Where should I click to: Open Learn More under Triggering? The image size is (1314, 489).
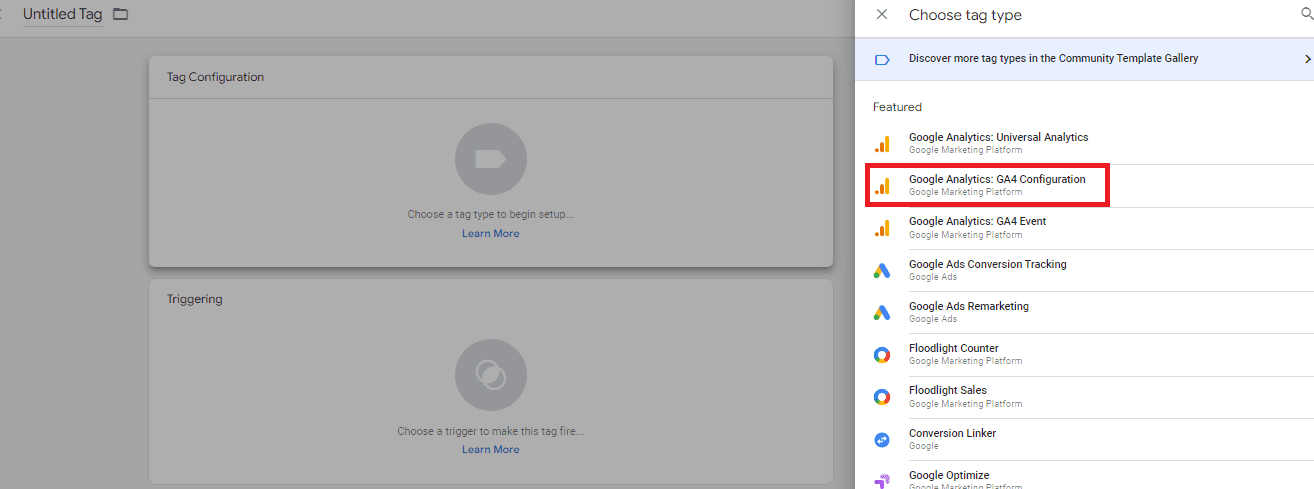pyautogui.click(x=490, y=450)
